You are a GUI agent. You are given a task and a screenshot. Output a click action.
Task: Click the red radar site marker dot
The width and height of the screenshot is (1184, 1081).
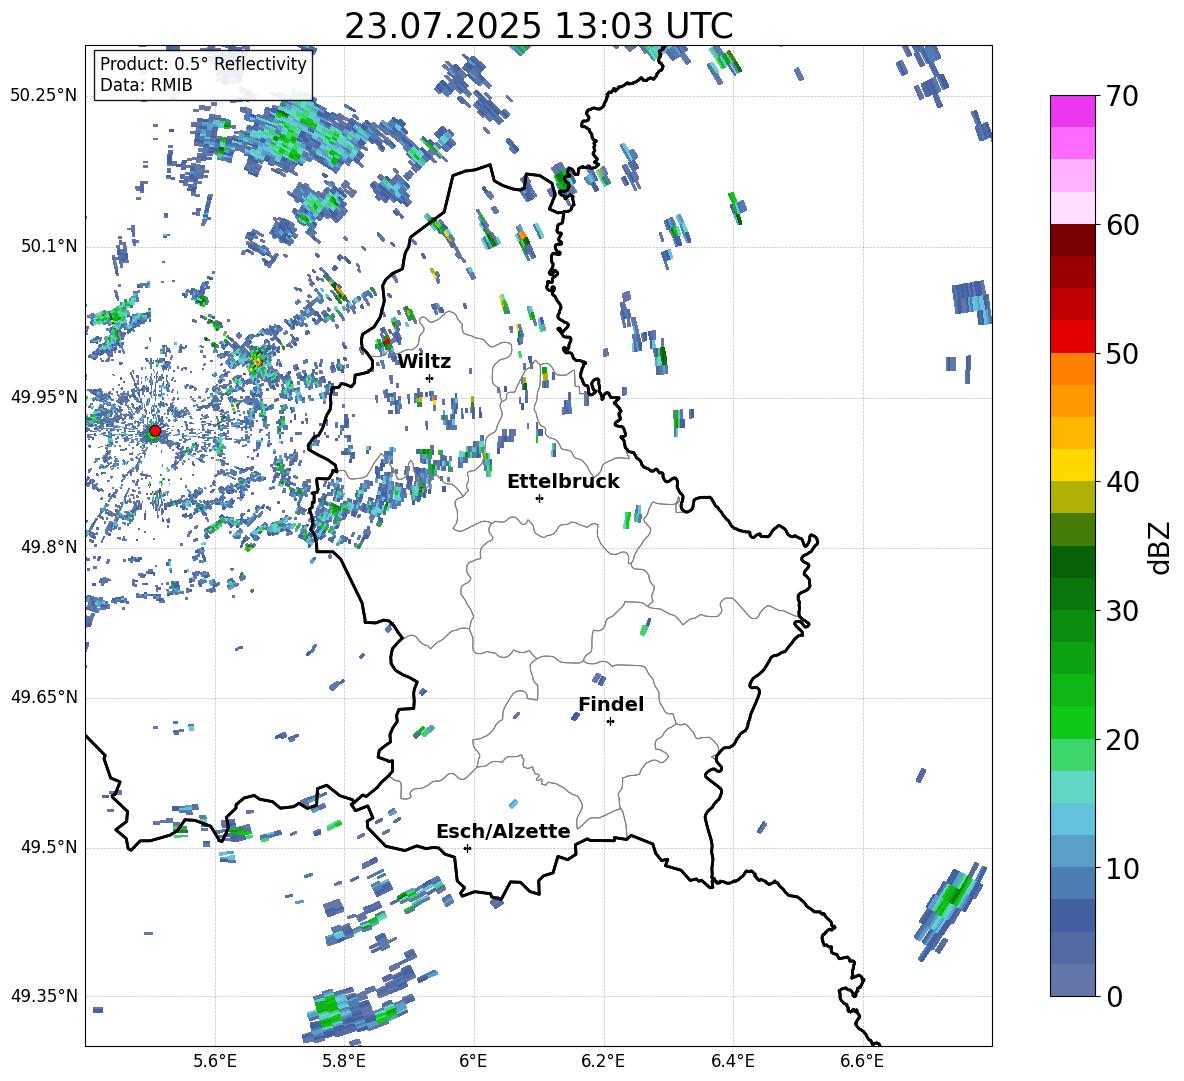tap(155, 431)
